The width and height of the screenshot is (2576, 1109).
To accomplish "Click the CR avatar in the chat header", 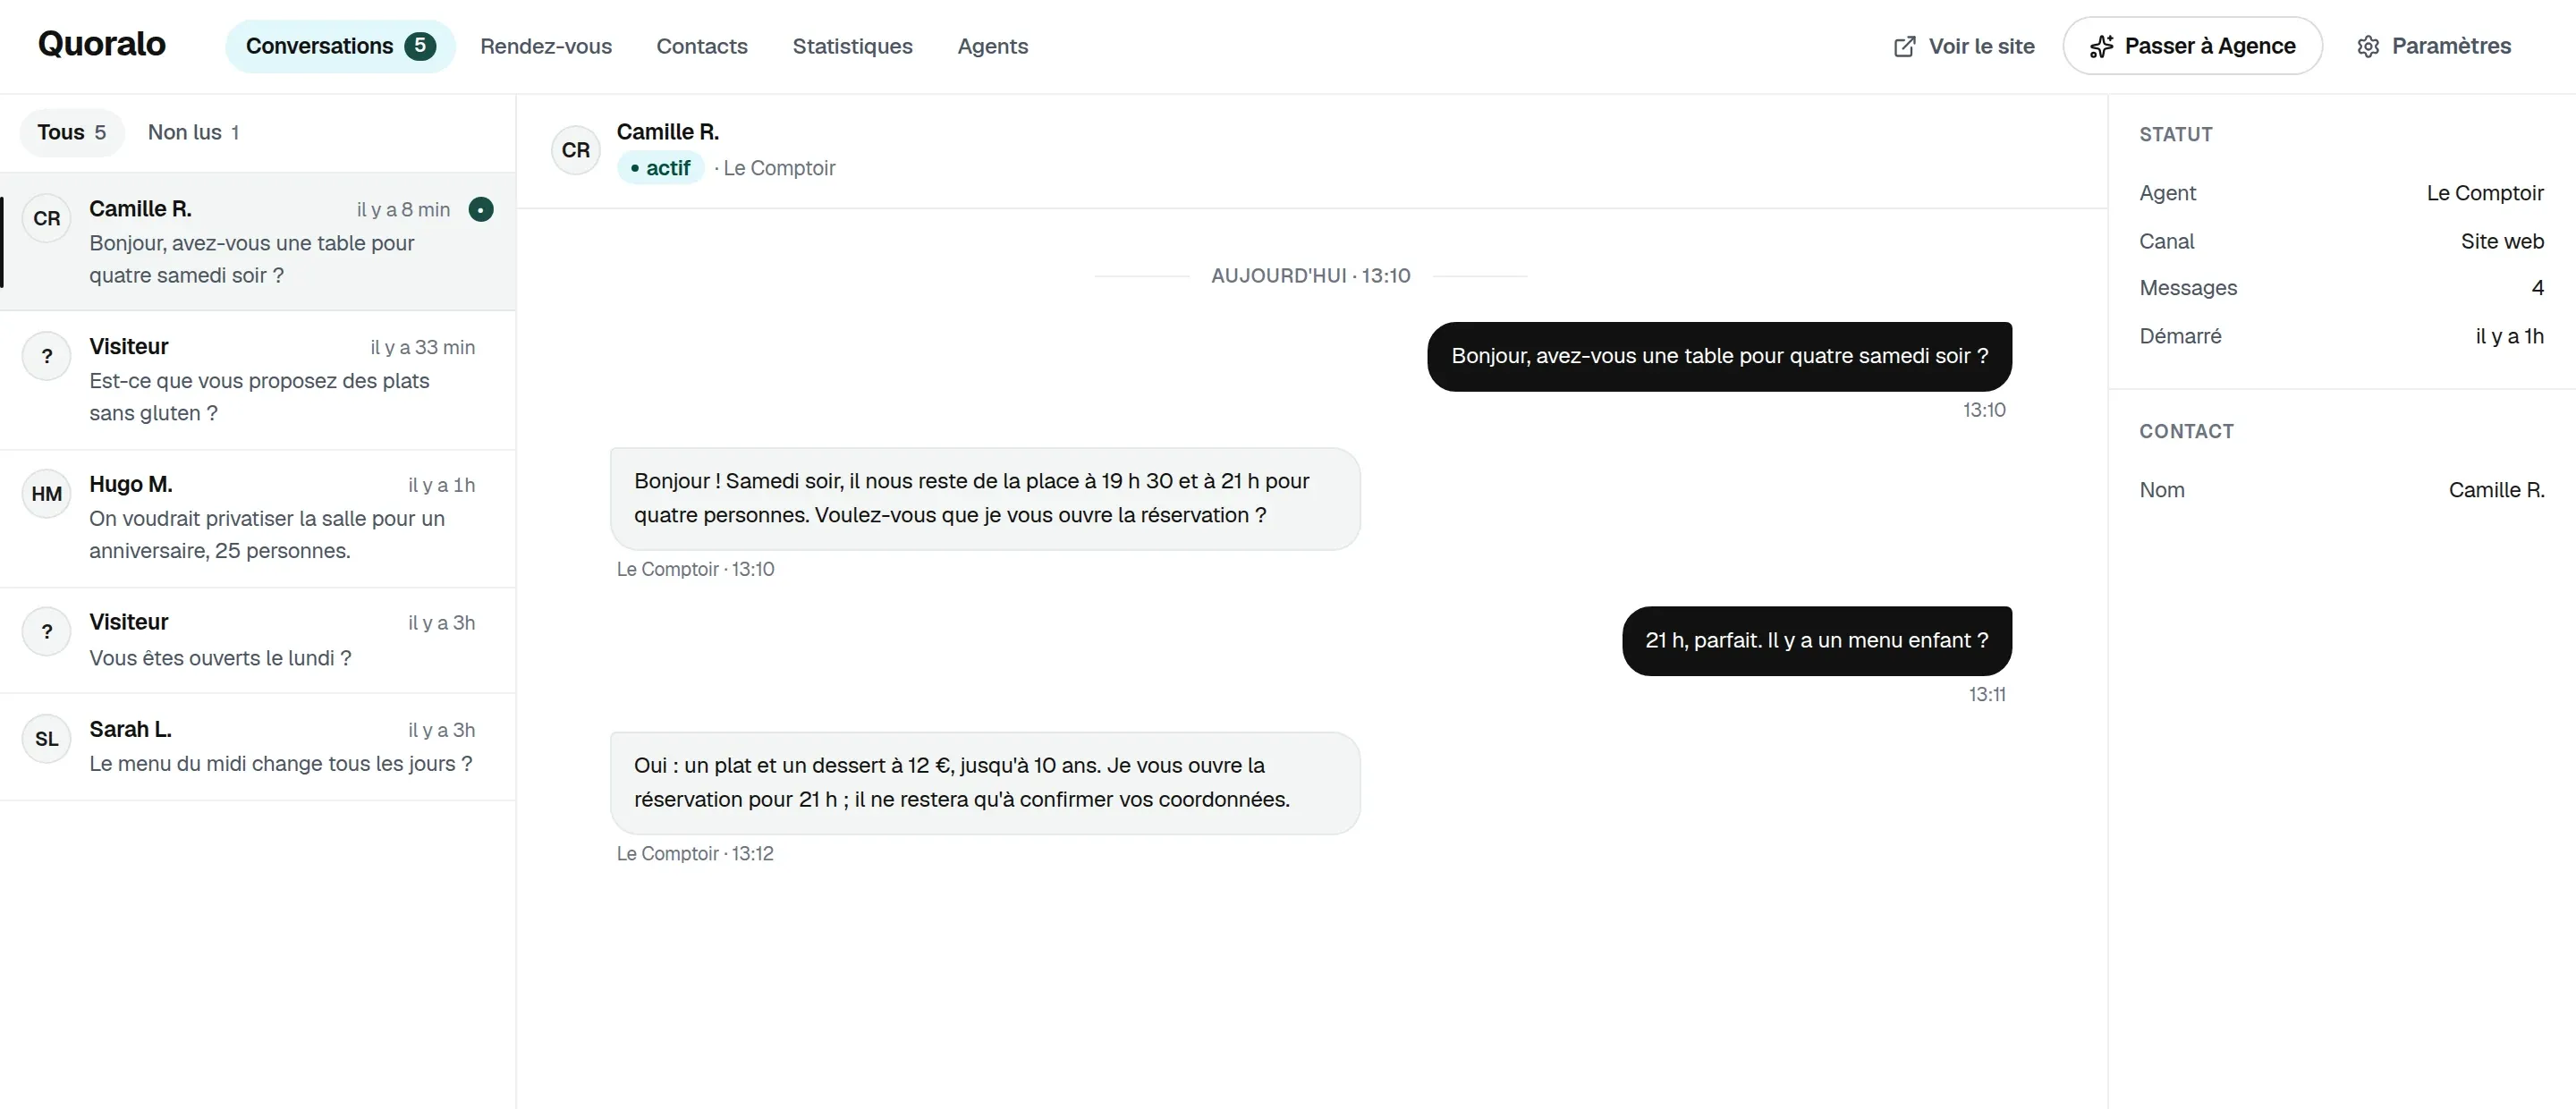I will [x=576, y=150].
